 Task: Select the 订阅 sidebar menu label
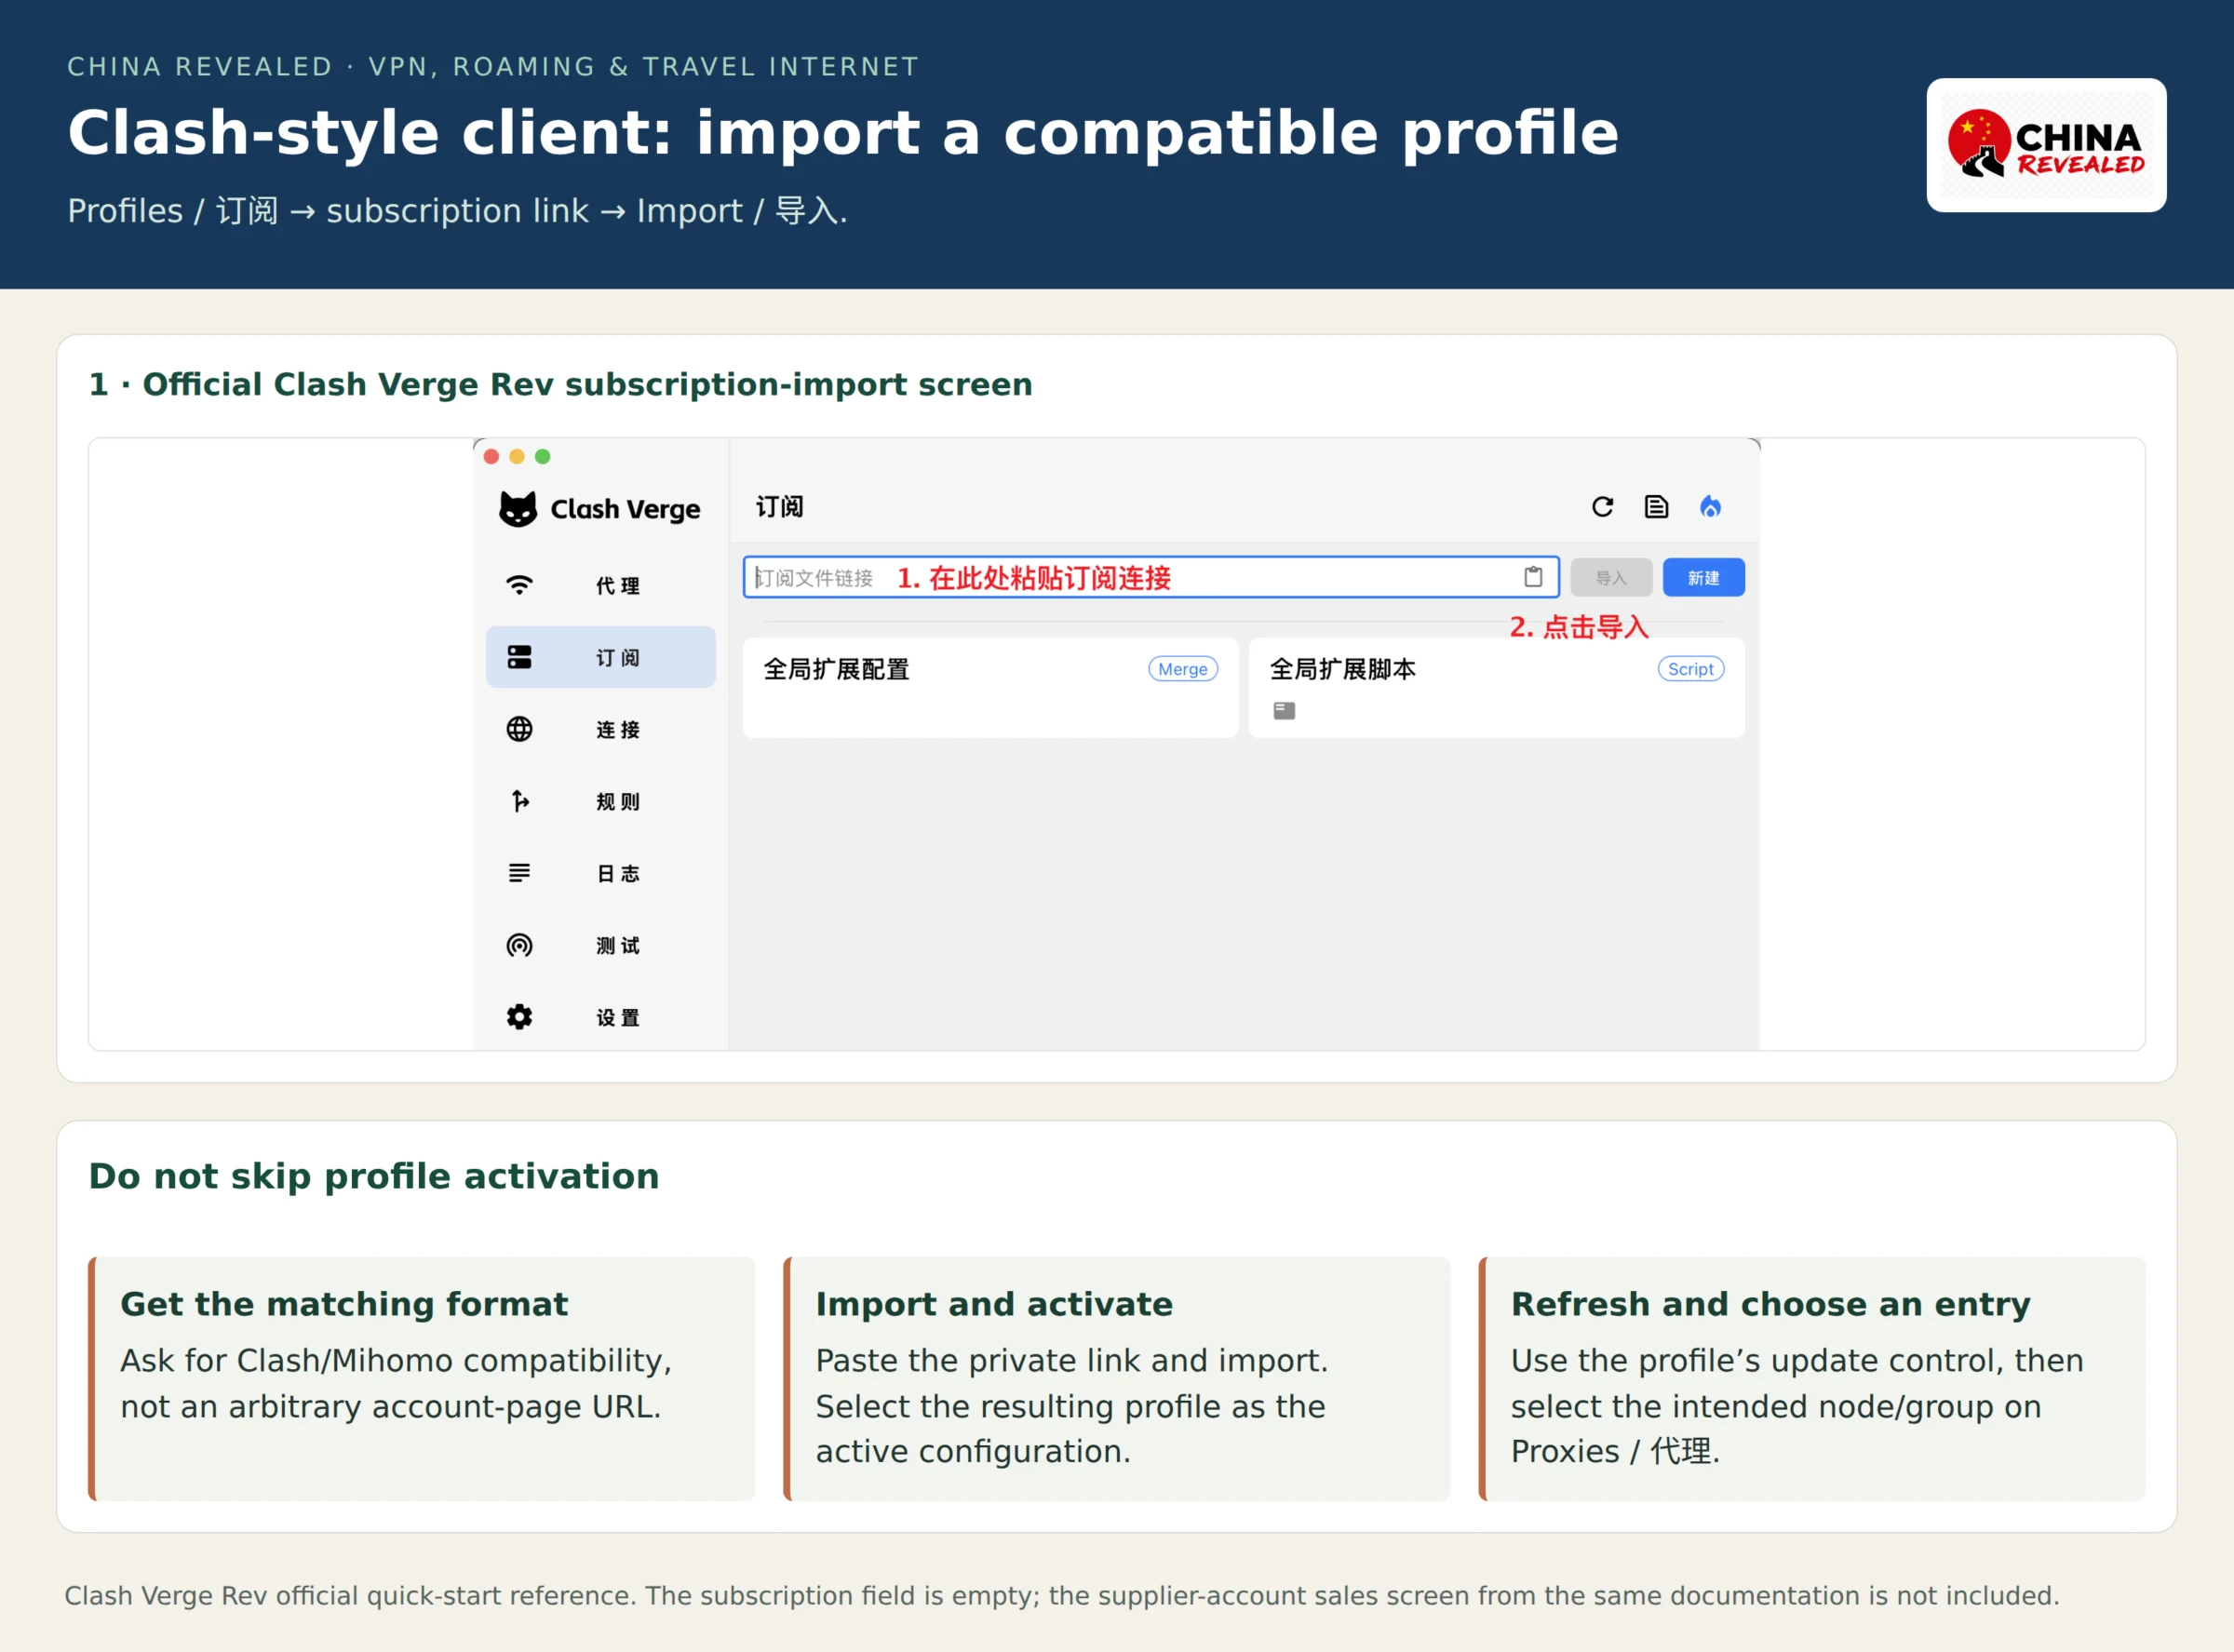point(617,658)
